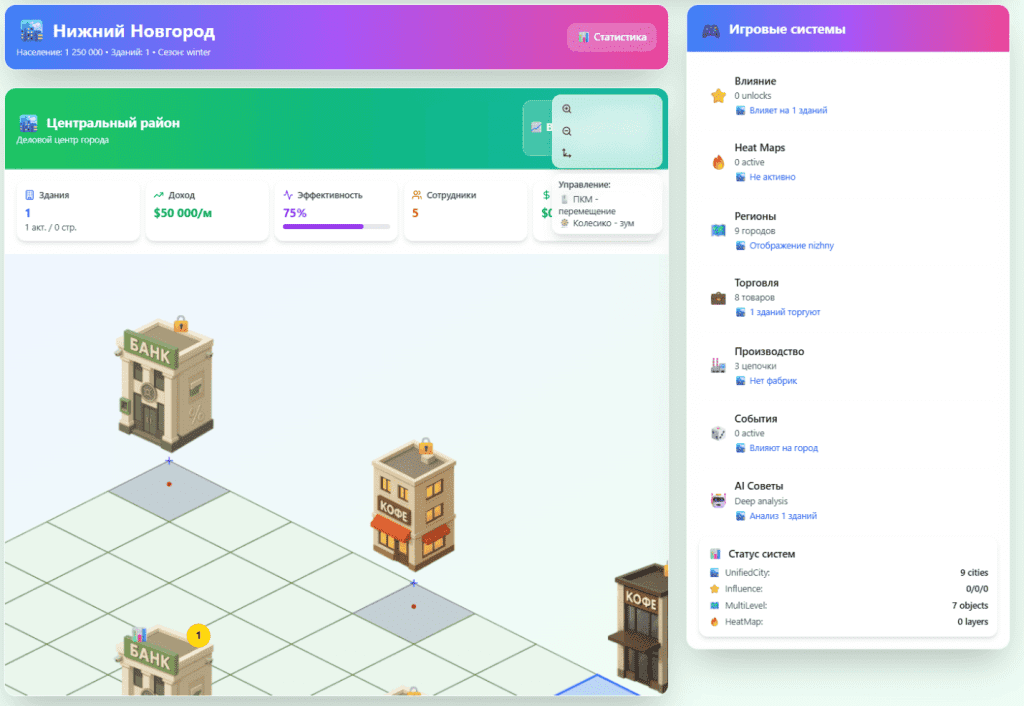
Task: Click the 'Не активно' heat map link
Action: click(x=772, y=177)
